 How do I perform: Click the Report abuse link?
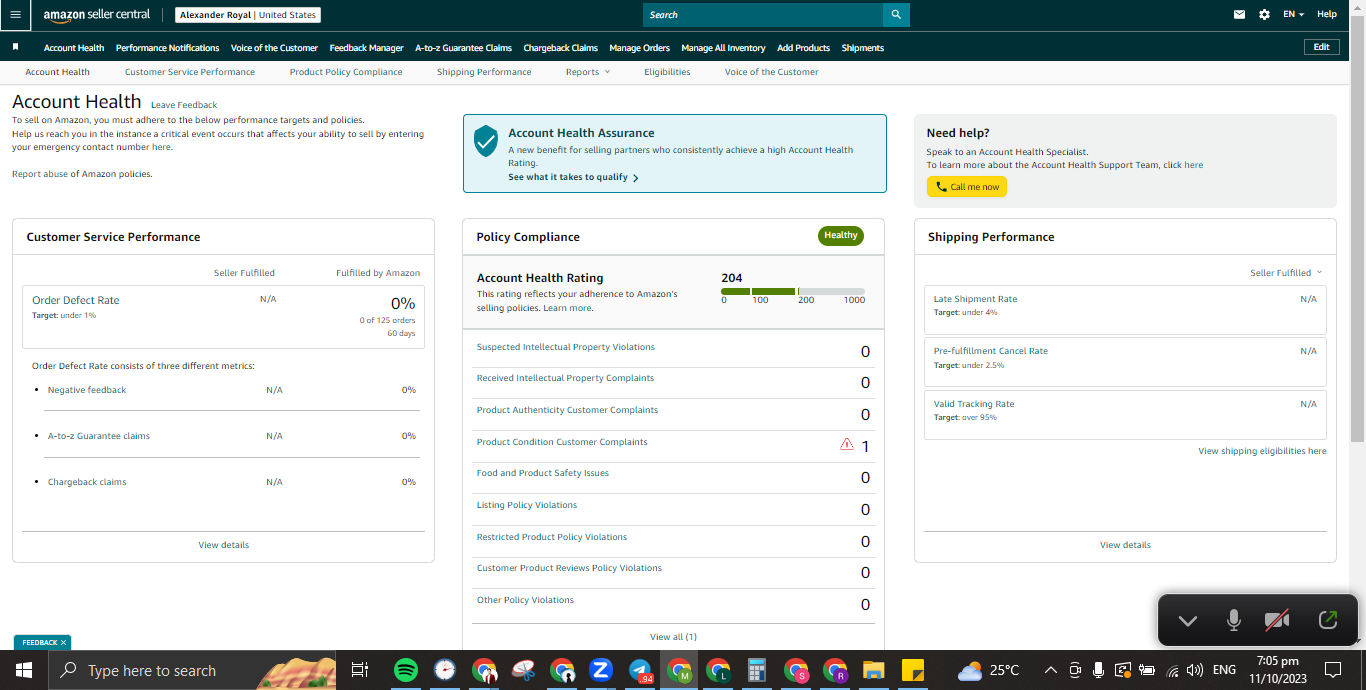(x=39, y=174)
